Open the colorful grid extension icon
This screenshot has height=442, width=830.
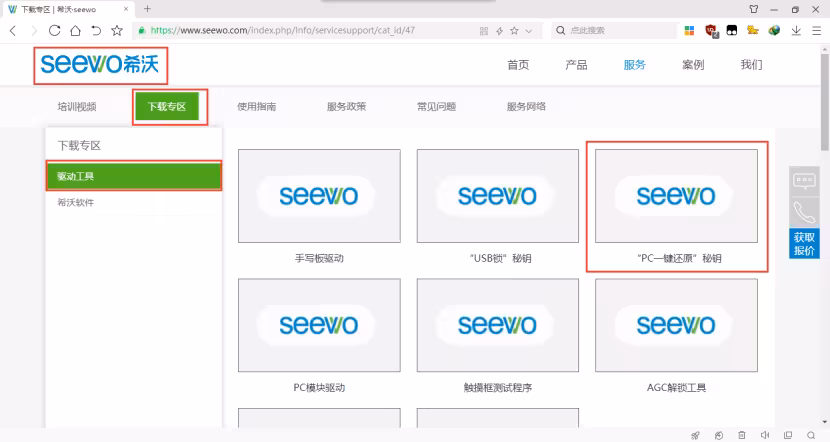point(689,31)
